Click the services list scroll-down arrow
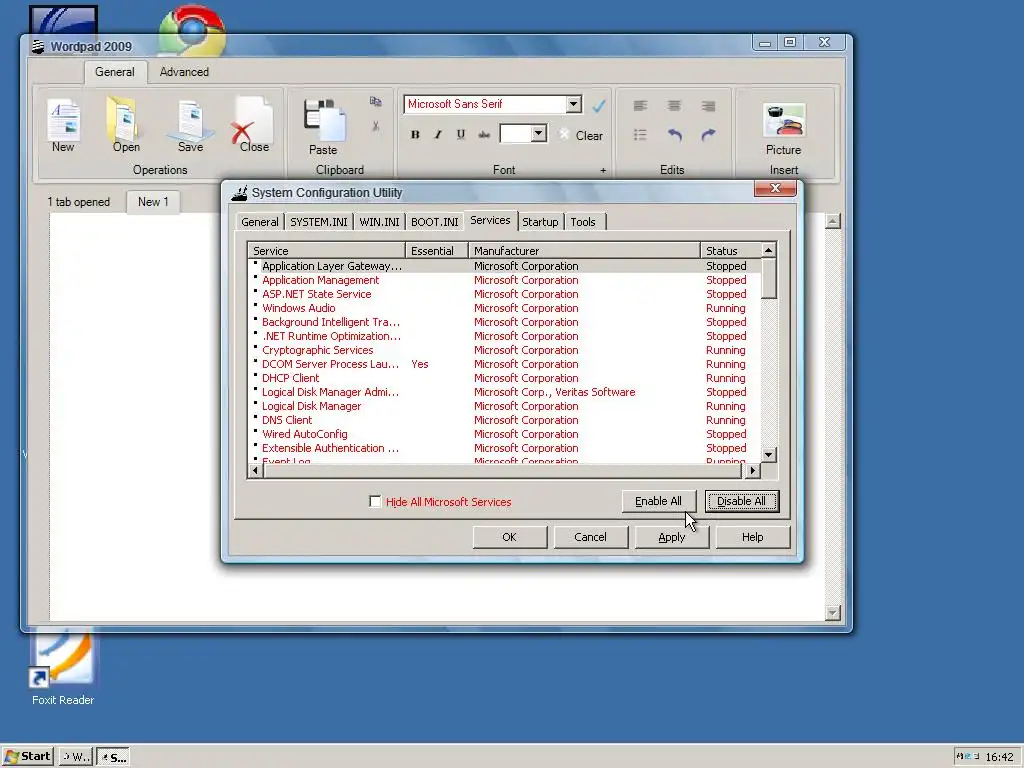1024x768 pixels. (x=769, y=455)
